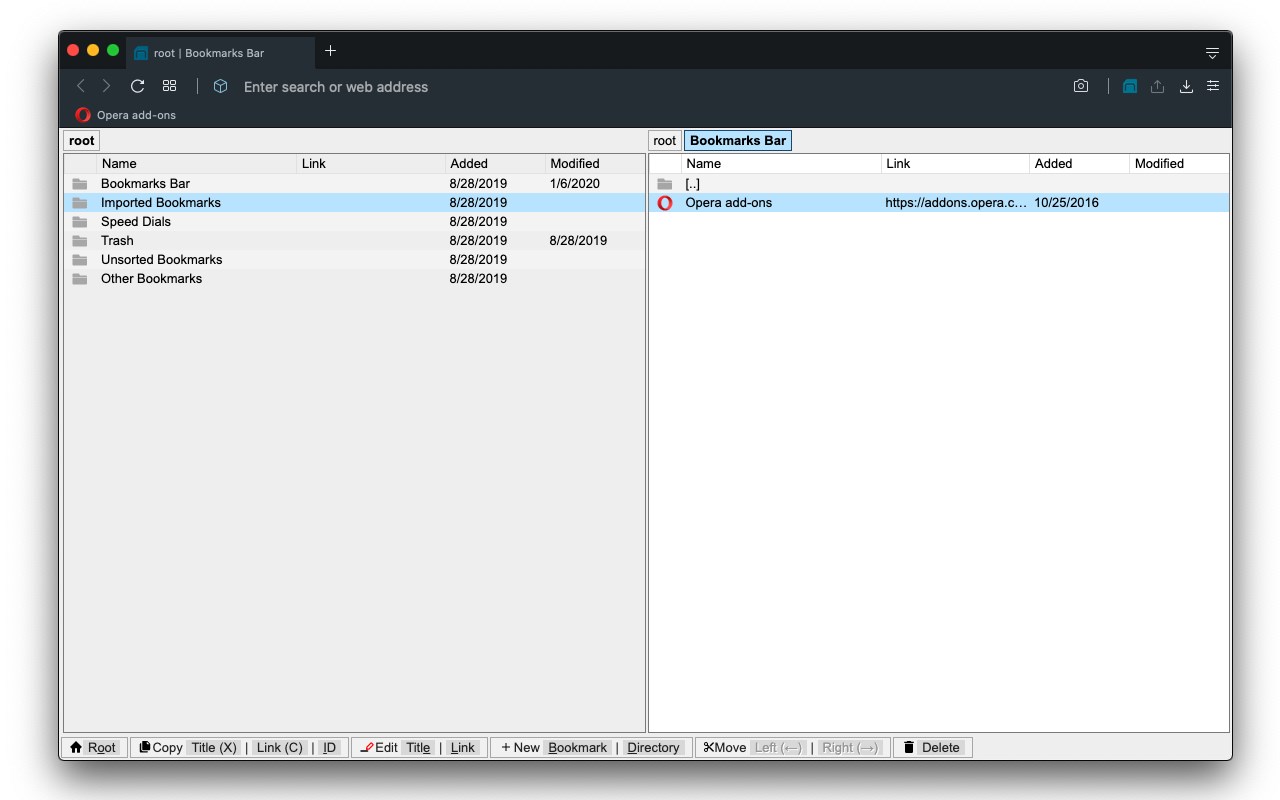Click the Imported Bookmarks folder icon
This screenshot has height=800, width=1280.
click(x=80, y=203)
